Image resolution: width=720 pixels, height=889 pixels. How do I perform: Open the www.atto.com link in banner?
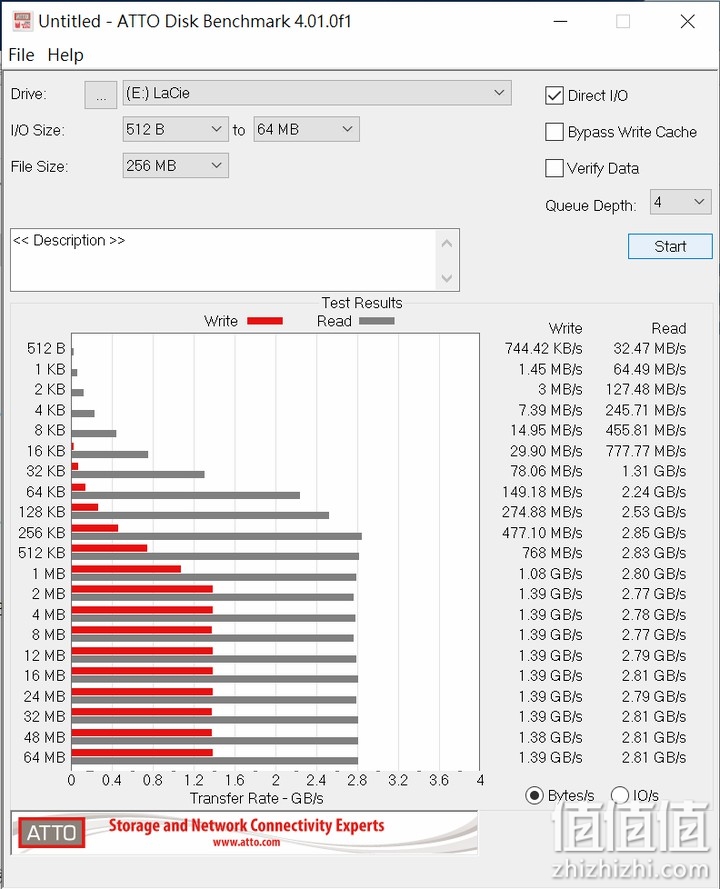(x=246, y=843)
